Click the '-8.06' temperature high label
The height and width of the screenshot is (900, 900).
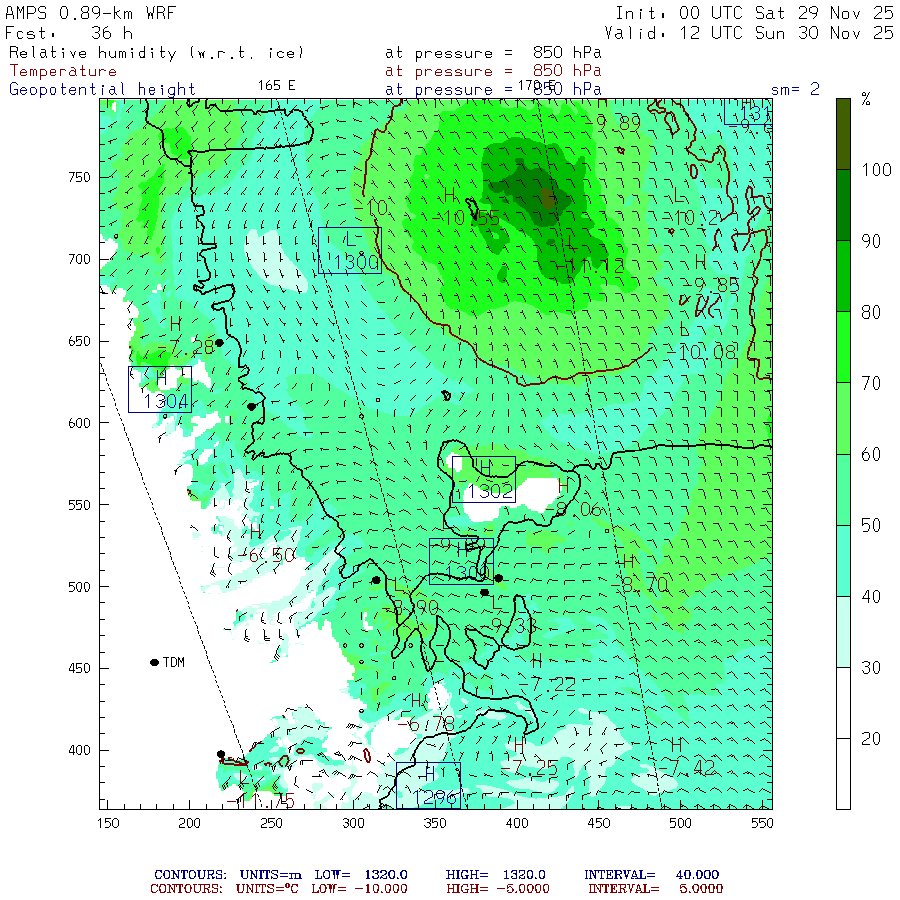pyautogui.click(x=573, y=509)
